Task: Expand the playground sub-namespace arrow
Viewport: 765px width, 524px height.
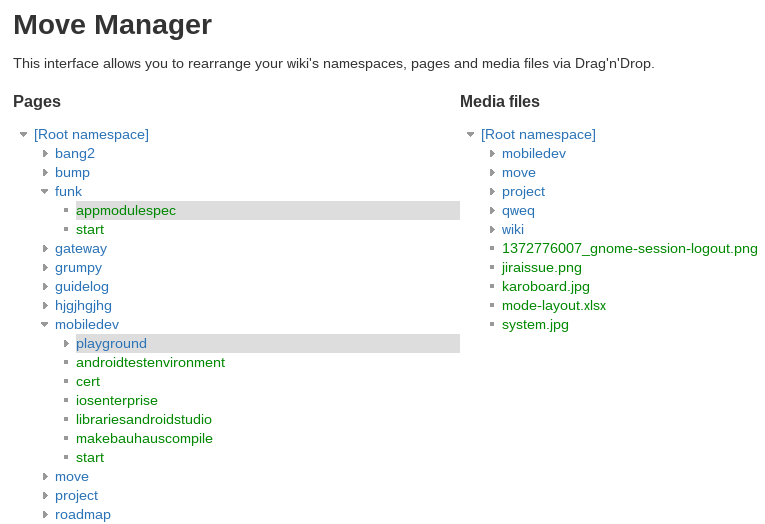Action: click(66, 343)
